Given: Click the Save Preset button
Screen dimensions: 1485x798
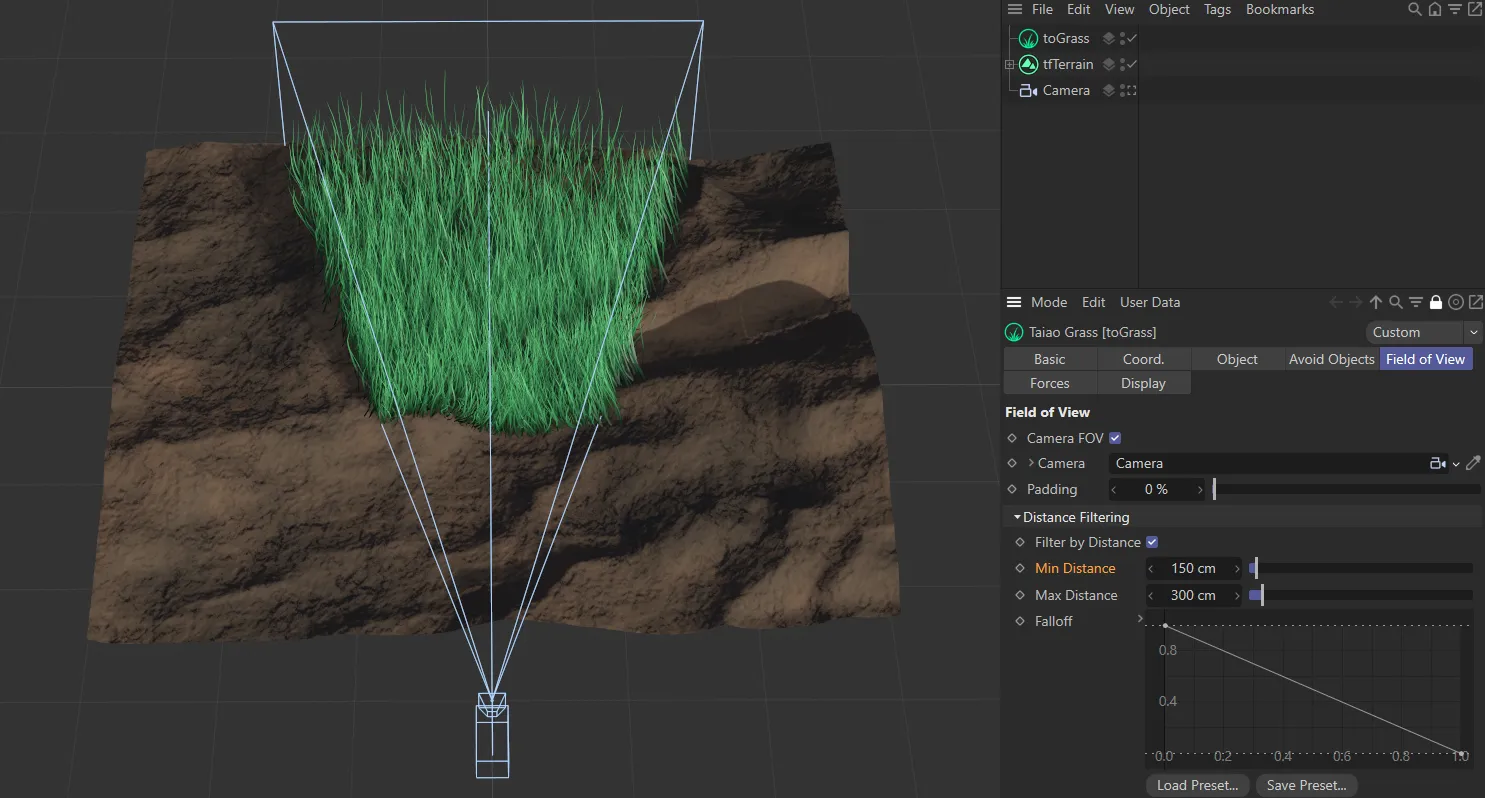Looking at the screenshot, I should (1306, 785).
